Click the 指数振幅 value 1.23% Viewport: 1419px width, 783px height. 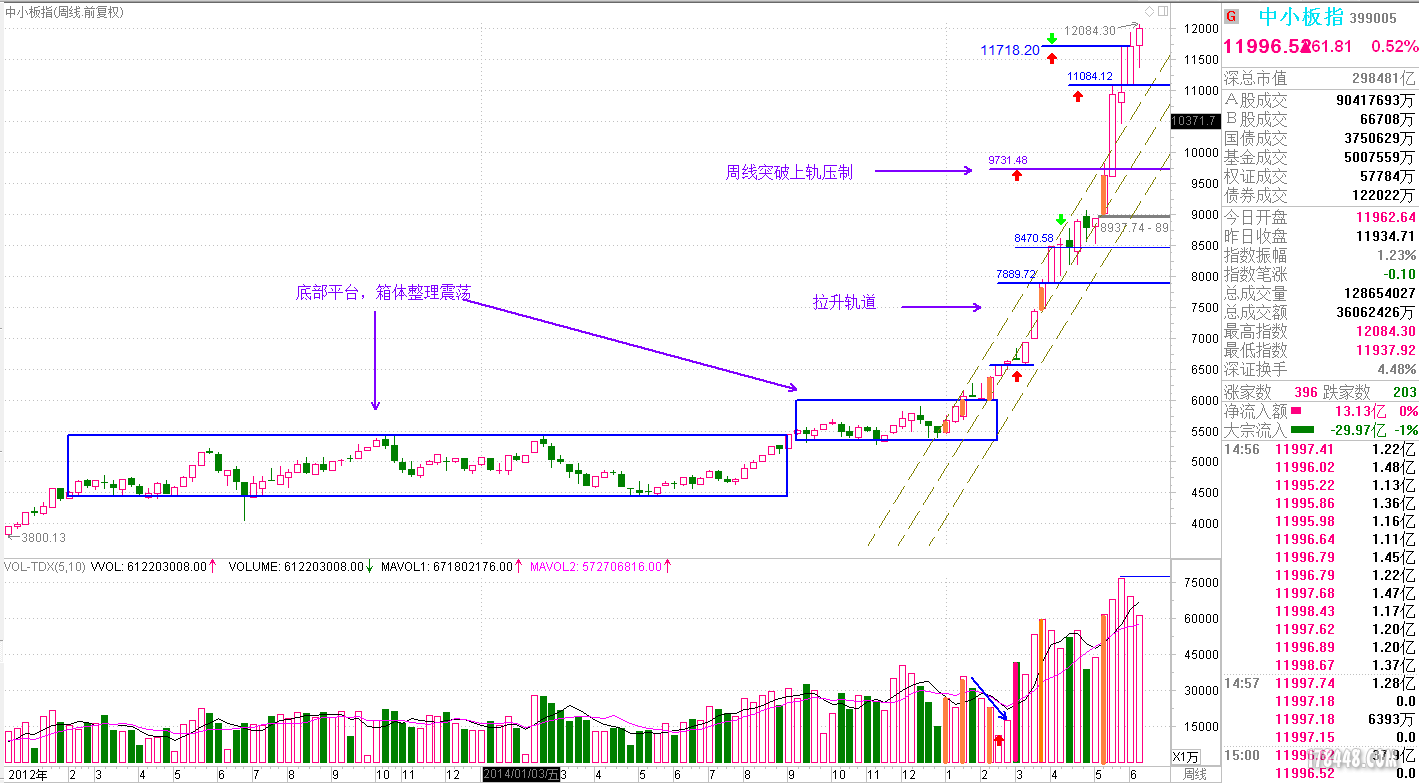click(1396, 255)
